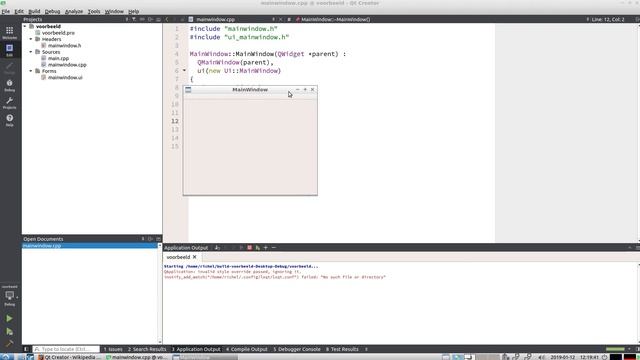This screenshot has height=360, width=640.
Task: Zoom in Application Output text
Action: click(266, 247)
